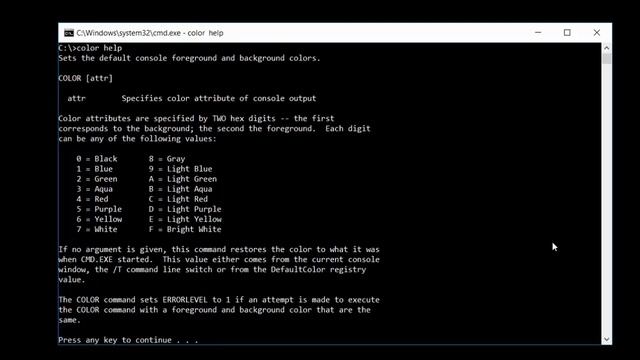Click 'Press any key to continue' prompt

[128, 340]
